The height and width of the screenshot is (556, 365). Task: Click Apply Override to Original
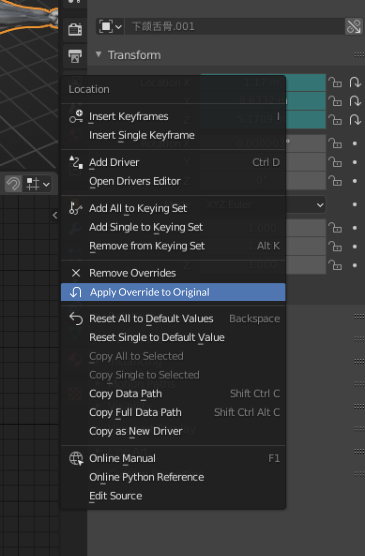173,292
